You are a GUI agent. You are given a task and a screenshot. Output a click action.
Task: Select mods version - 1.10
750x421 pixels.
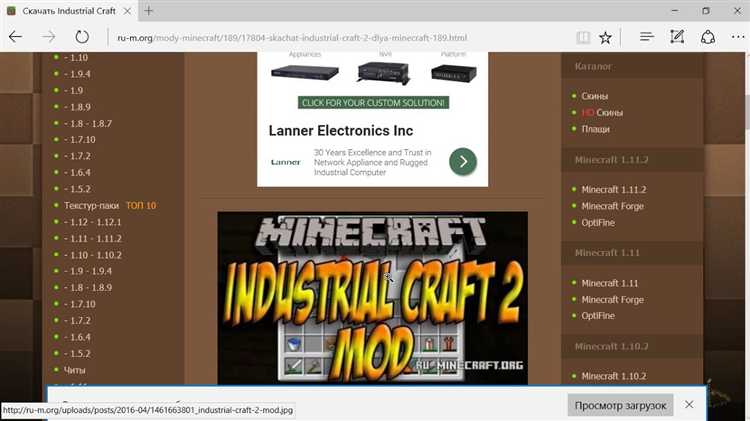(76, 58)
